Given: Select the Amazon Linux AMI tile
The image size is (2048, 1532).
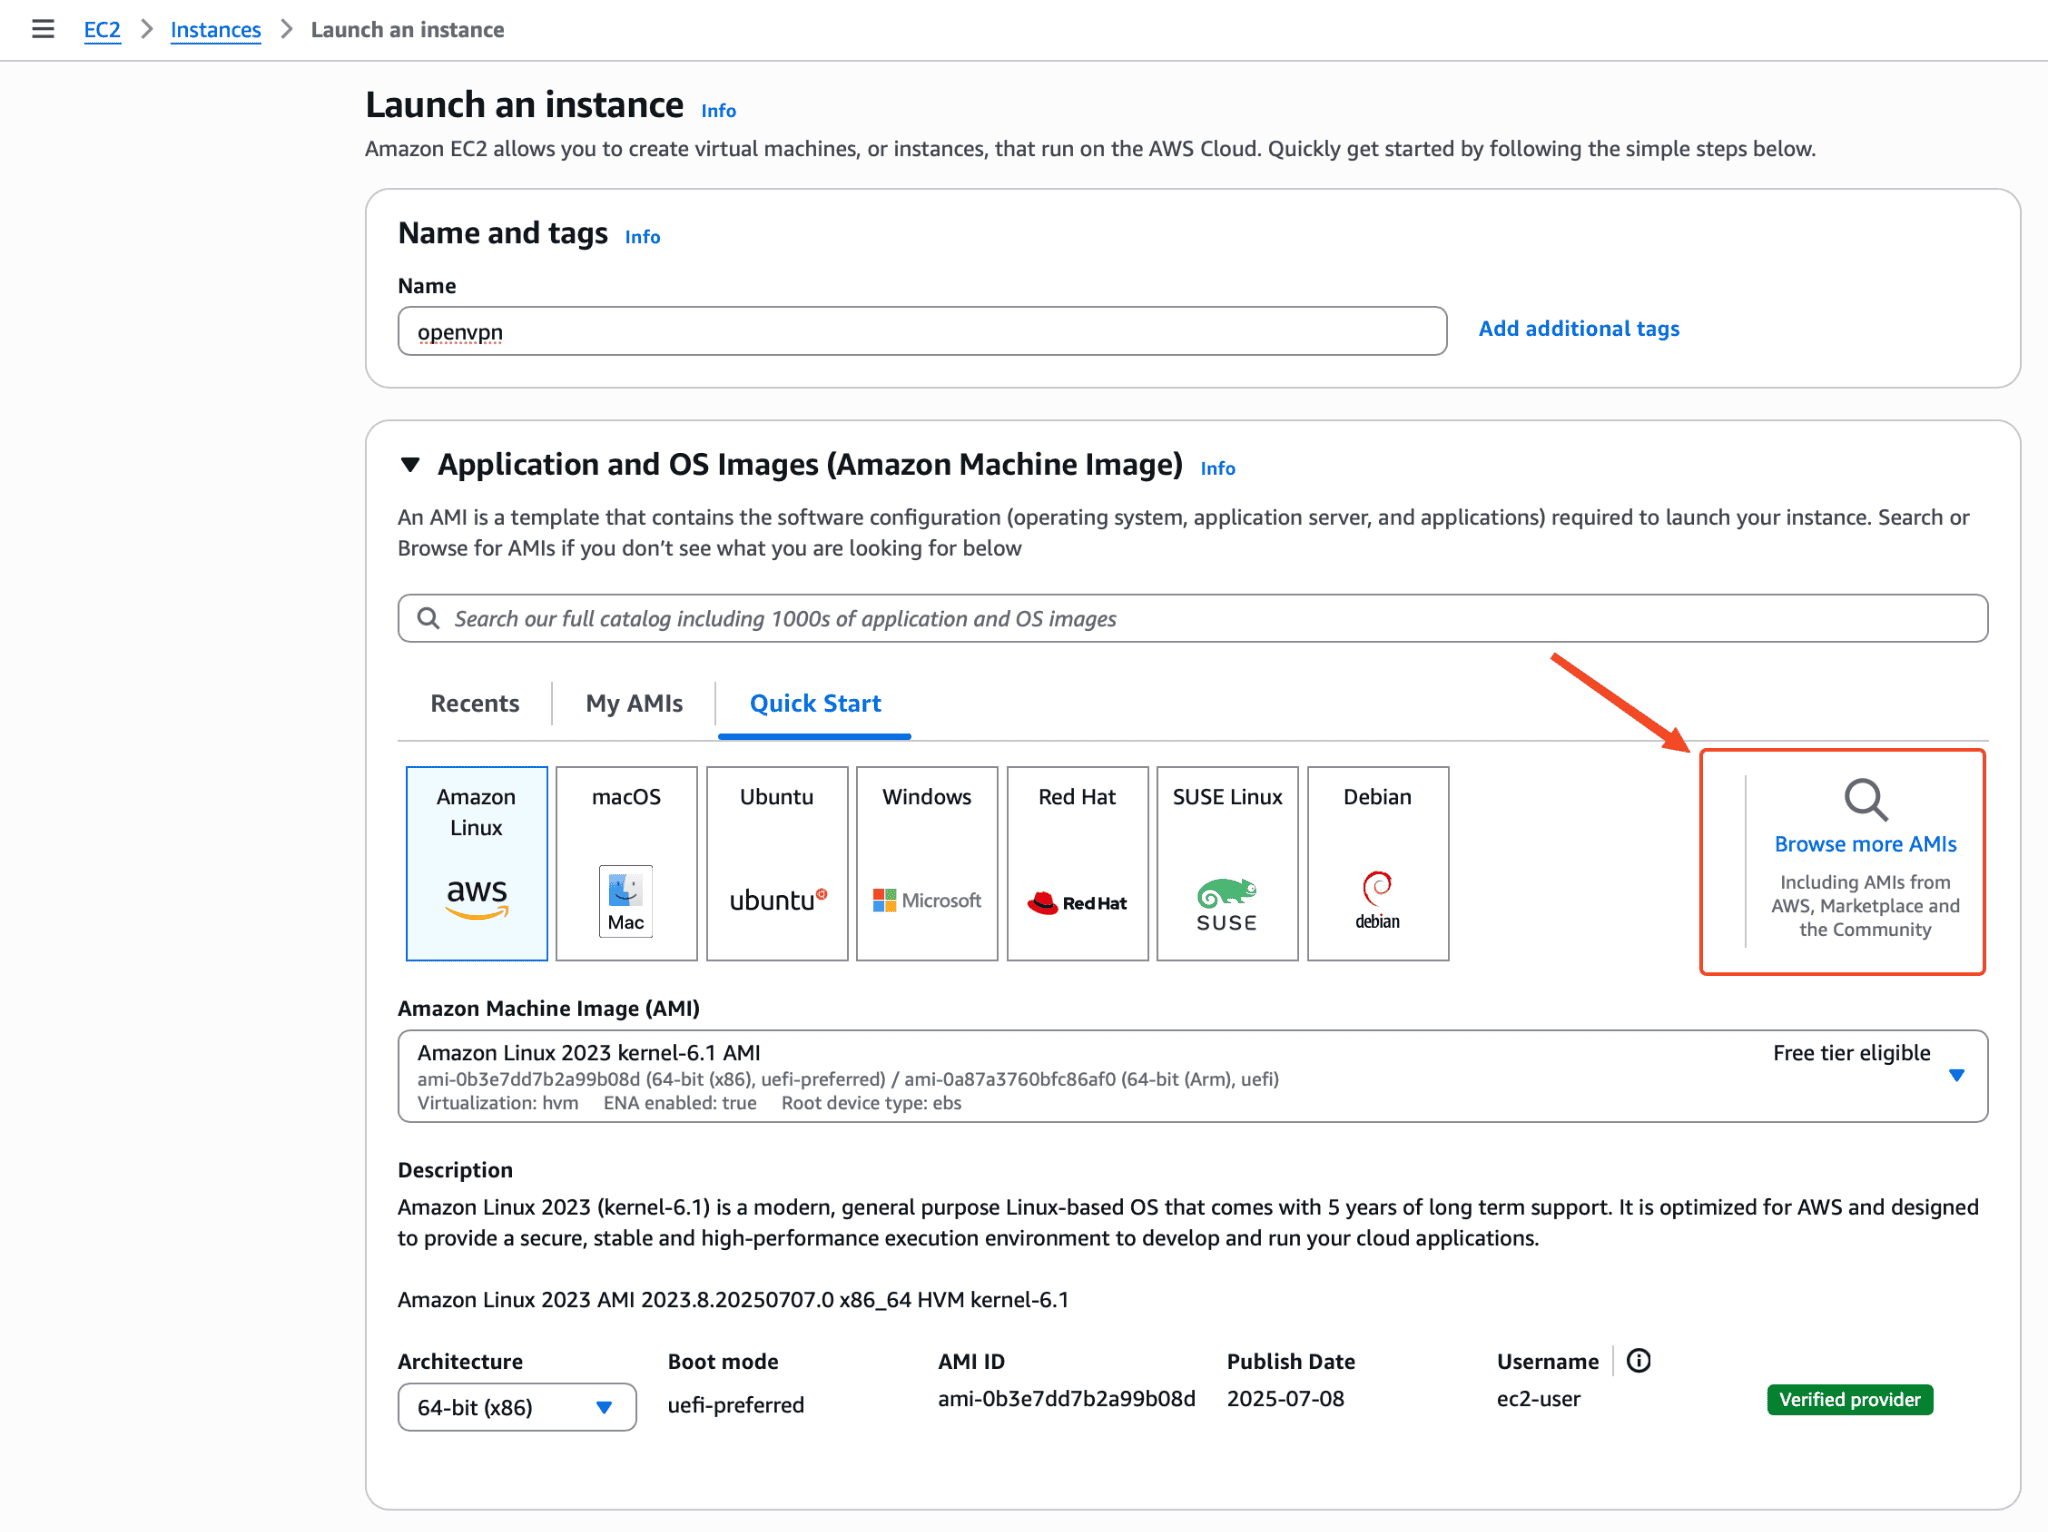Looking at the screenshot, I should 476,862.
